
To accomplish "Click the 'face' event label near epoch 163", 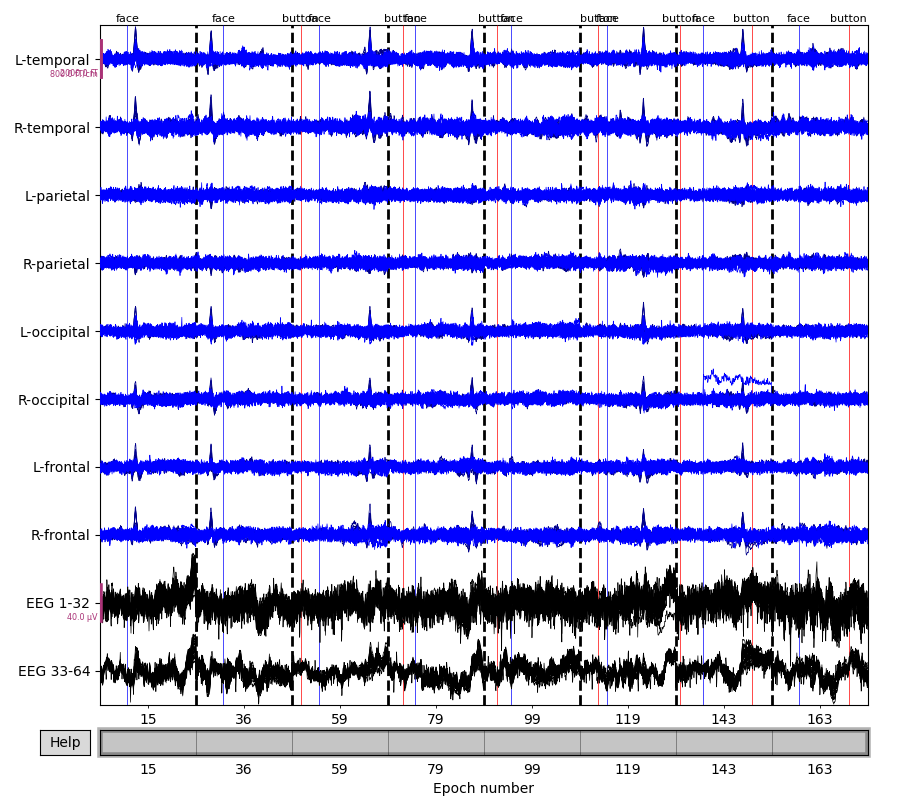I will [x=798, y=18].
